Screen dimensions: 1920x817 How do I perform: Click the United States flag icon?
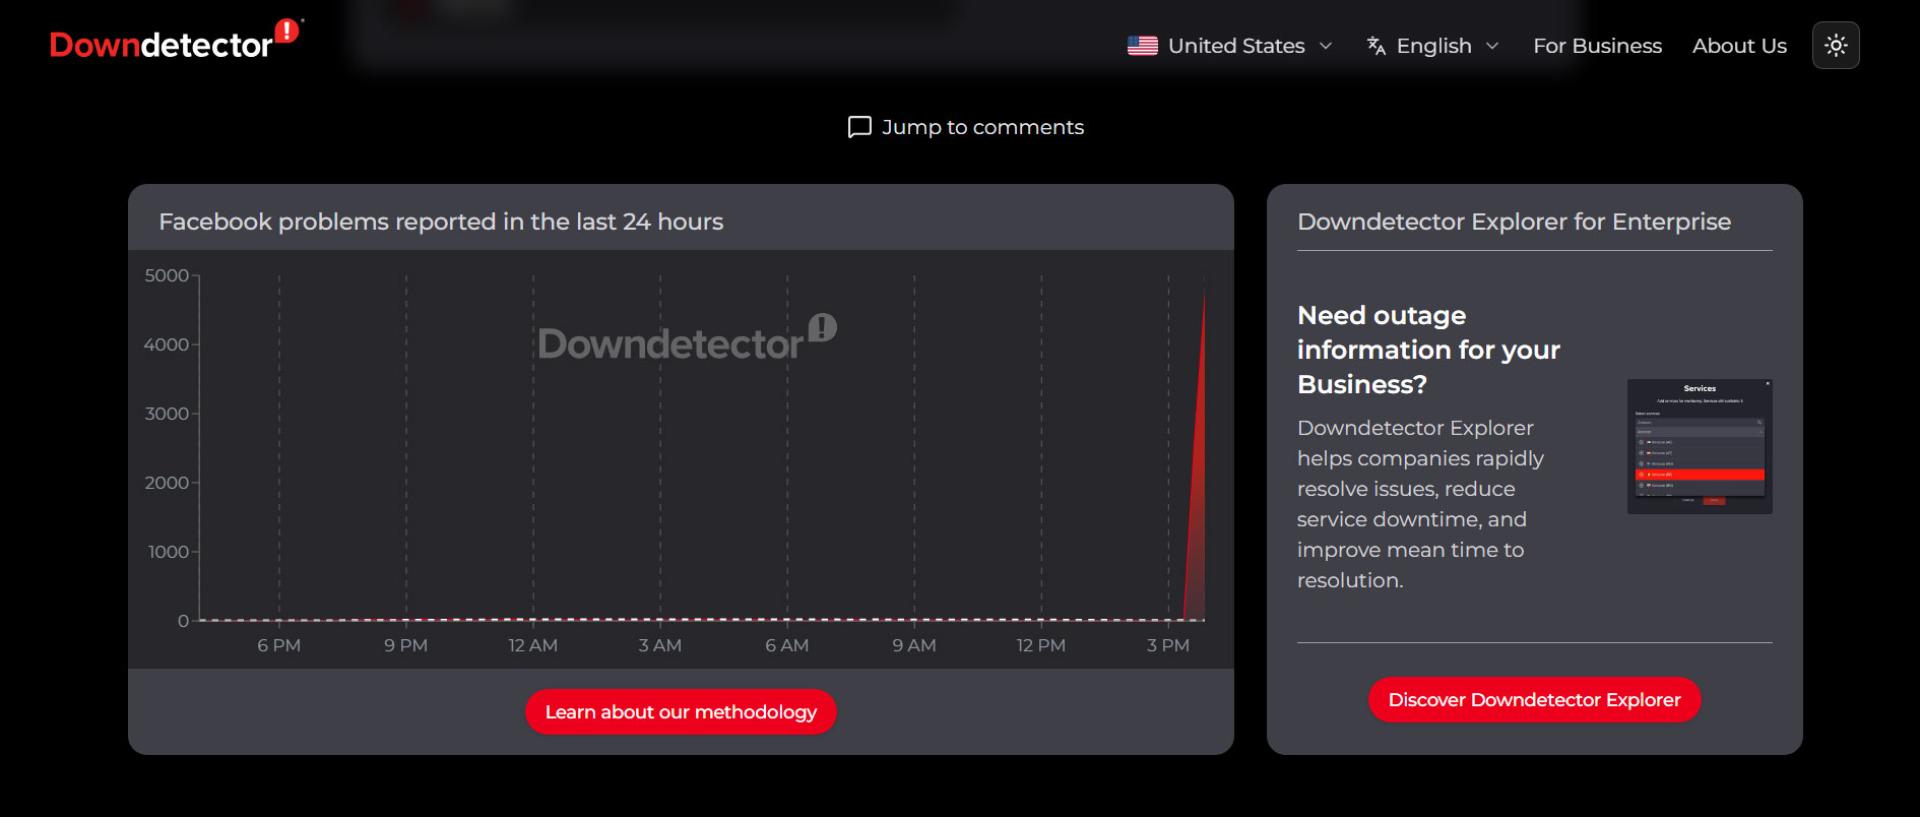pyautogui.click(x=1142, y=46)
